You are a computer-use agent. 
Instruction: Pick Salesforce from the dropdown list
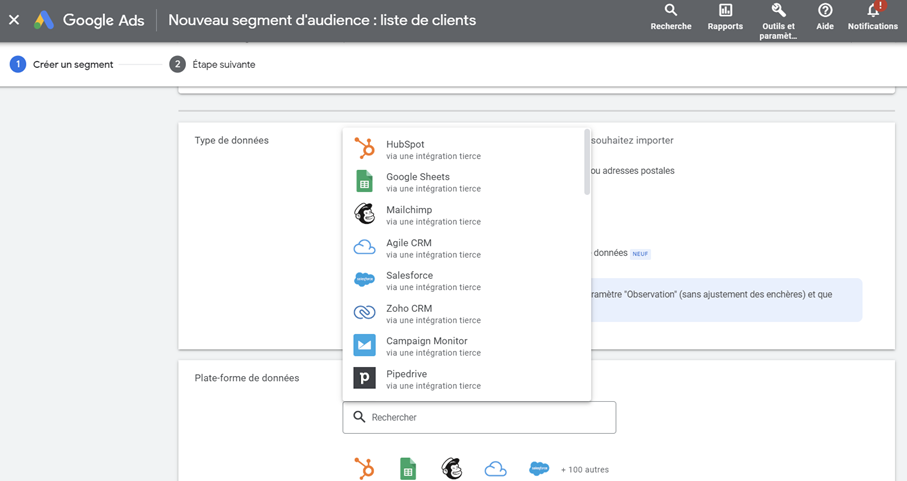click(x=467, y=280)
